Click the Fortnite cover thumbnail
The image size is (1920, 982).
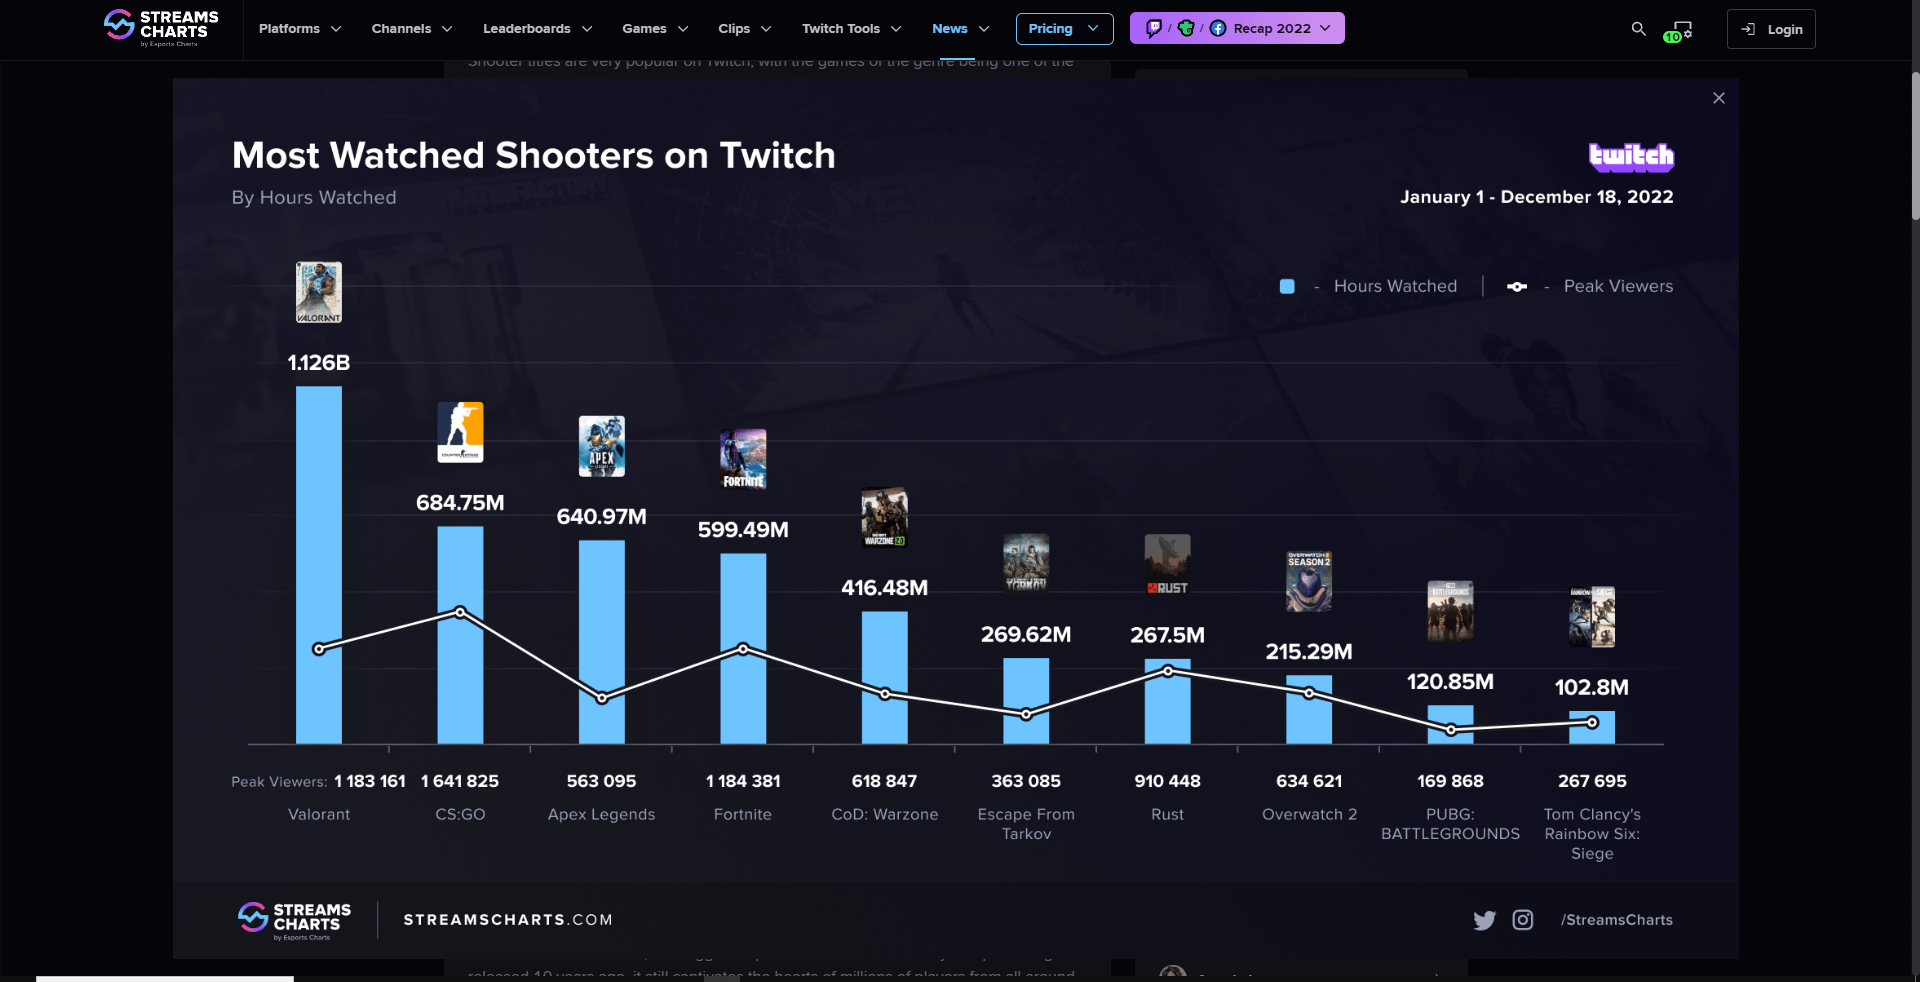743,459
